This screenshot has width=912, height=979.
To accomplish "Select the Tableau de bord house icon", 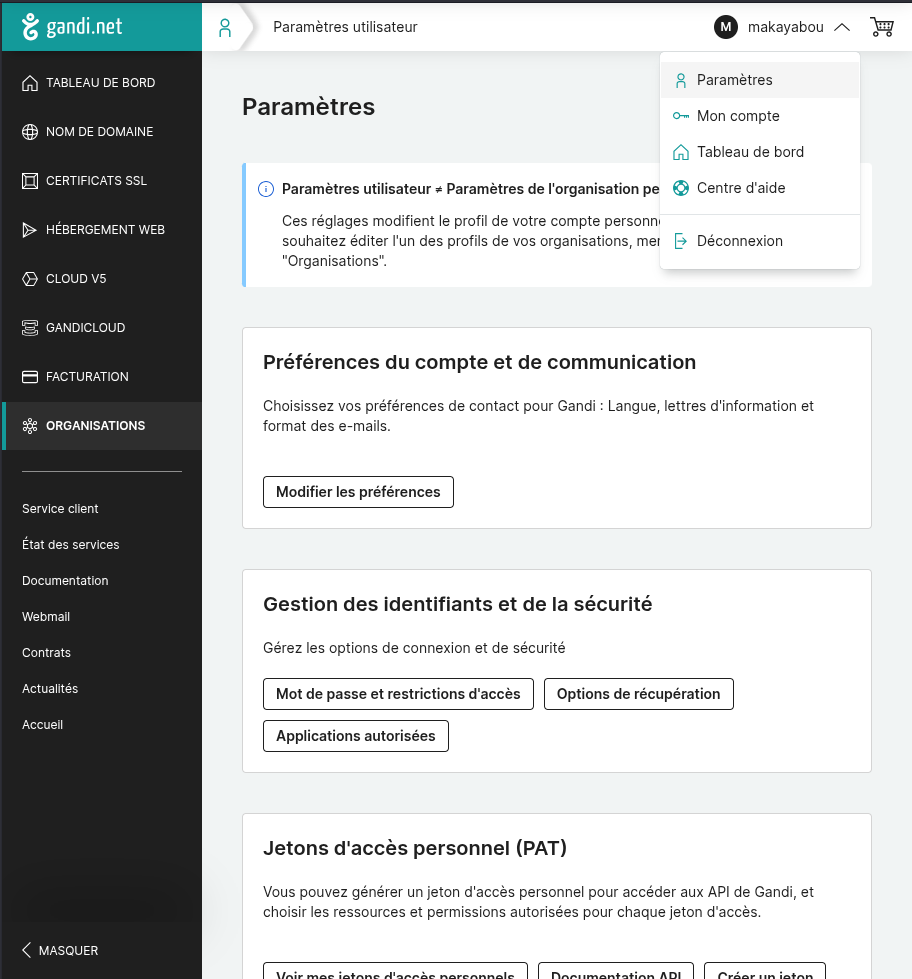I will click(30, 82).
